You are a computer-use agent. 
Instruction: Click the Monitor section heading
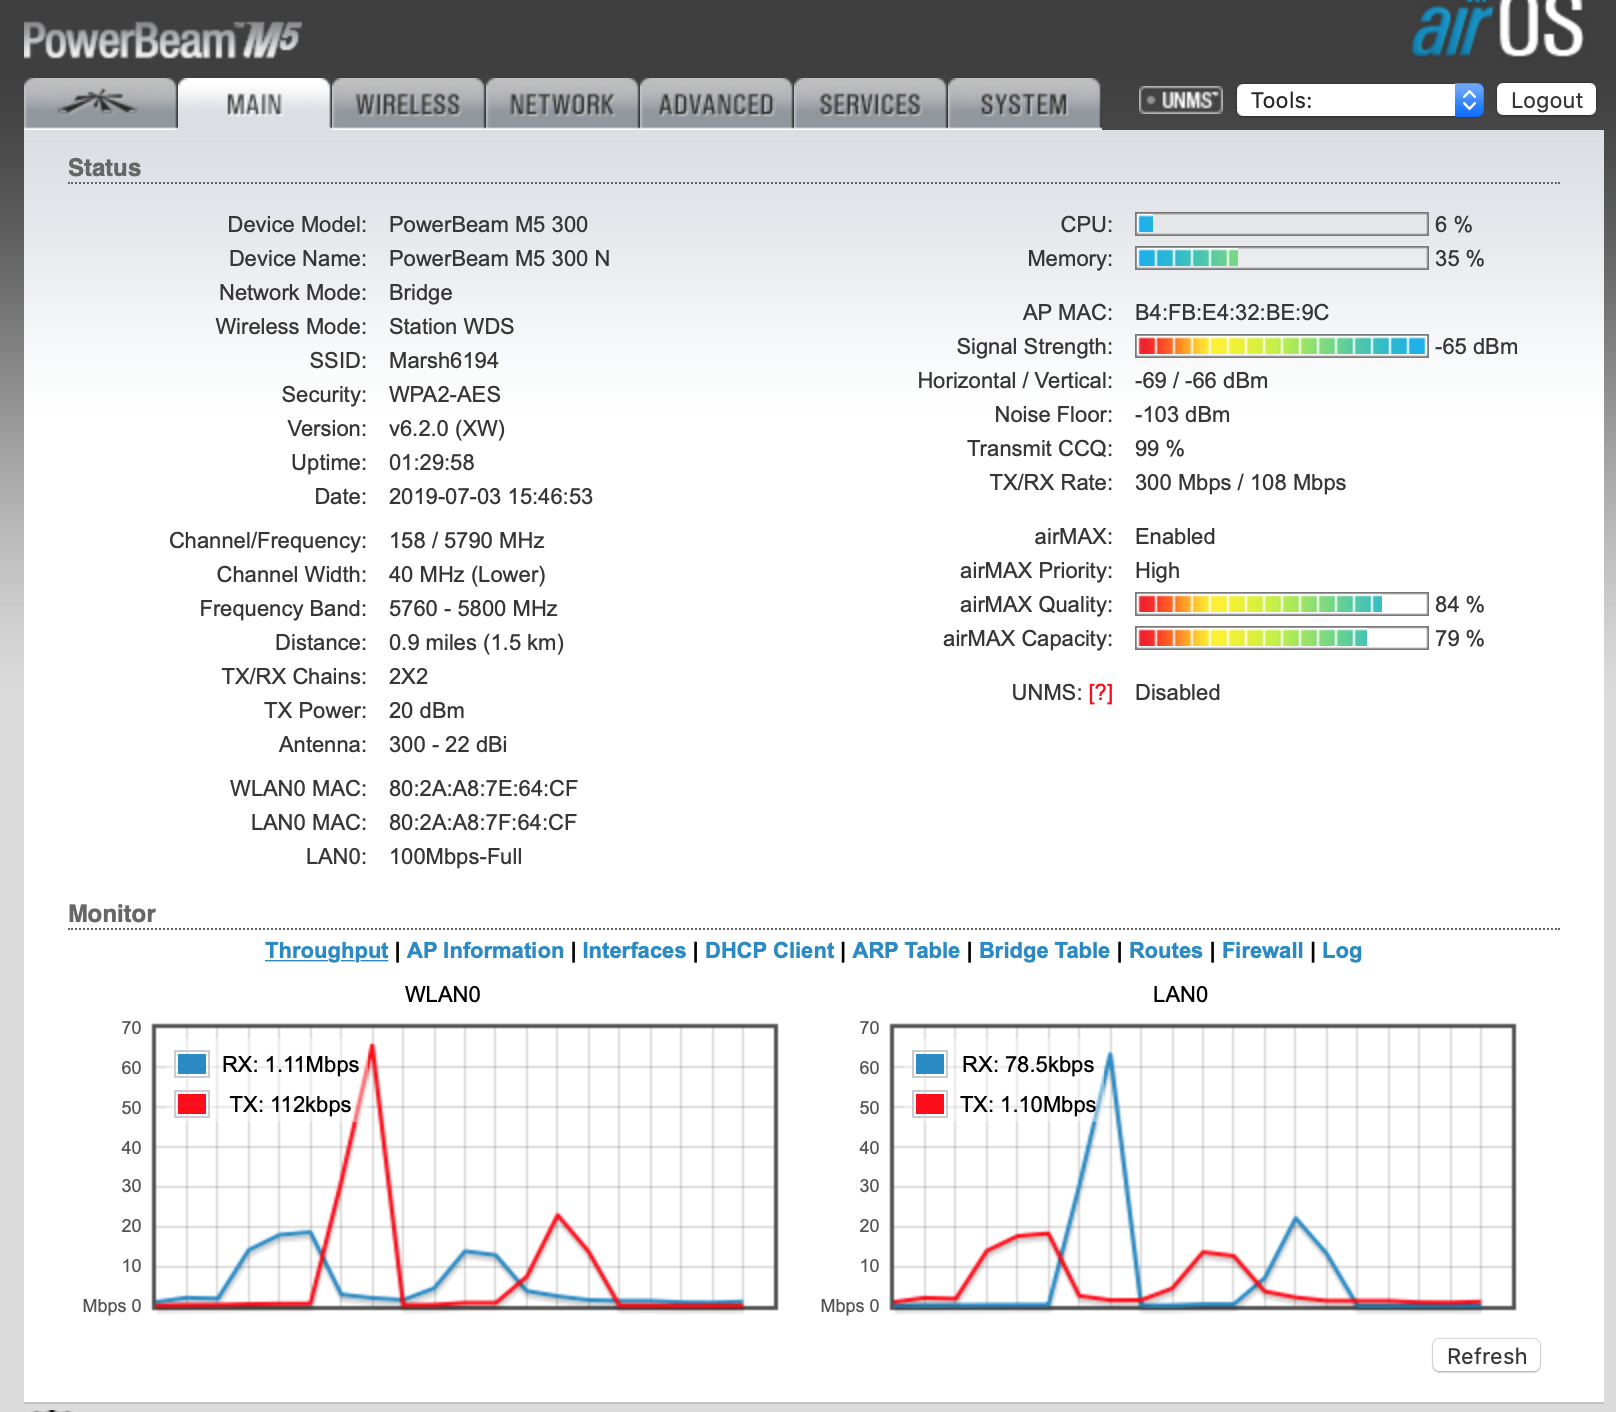click(x=112, y=914)
